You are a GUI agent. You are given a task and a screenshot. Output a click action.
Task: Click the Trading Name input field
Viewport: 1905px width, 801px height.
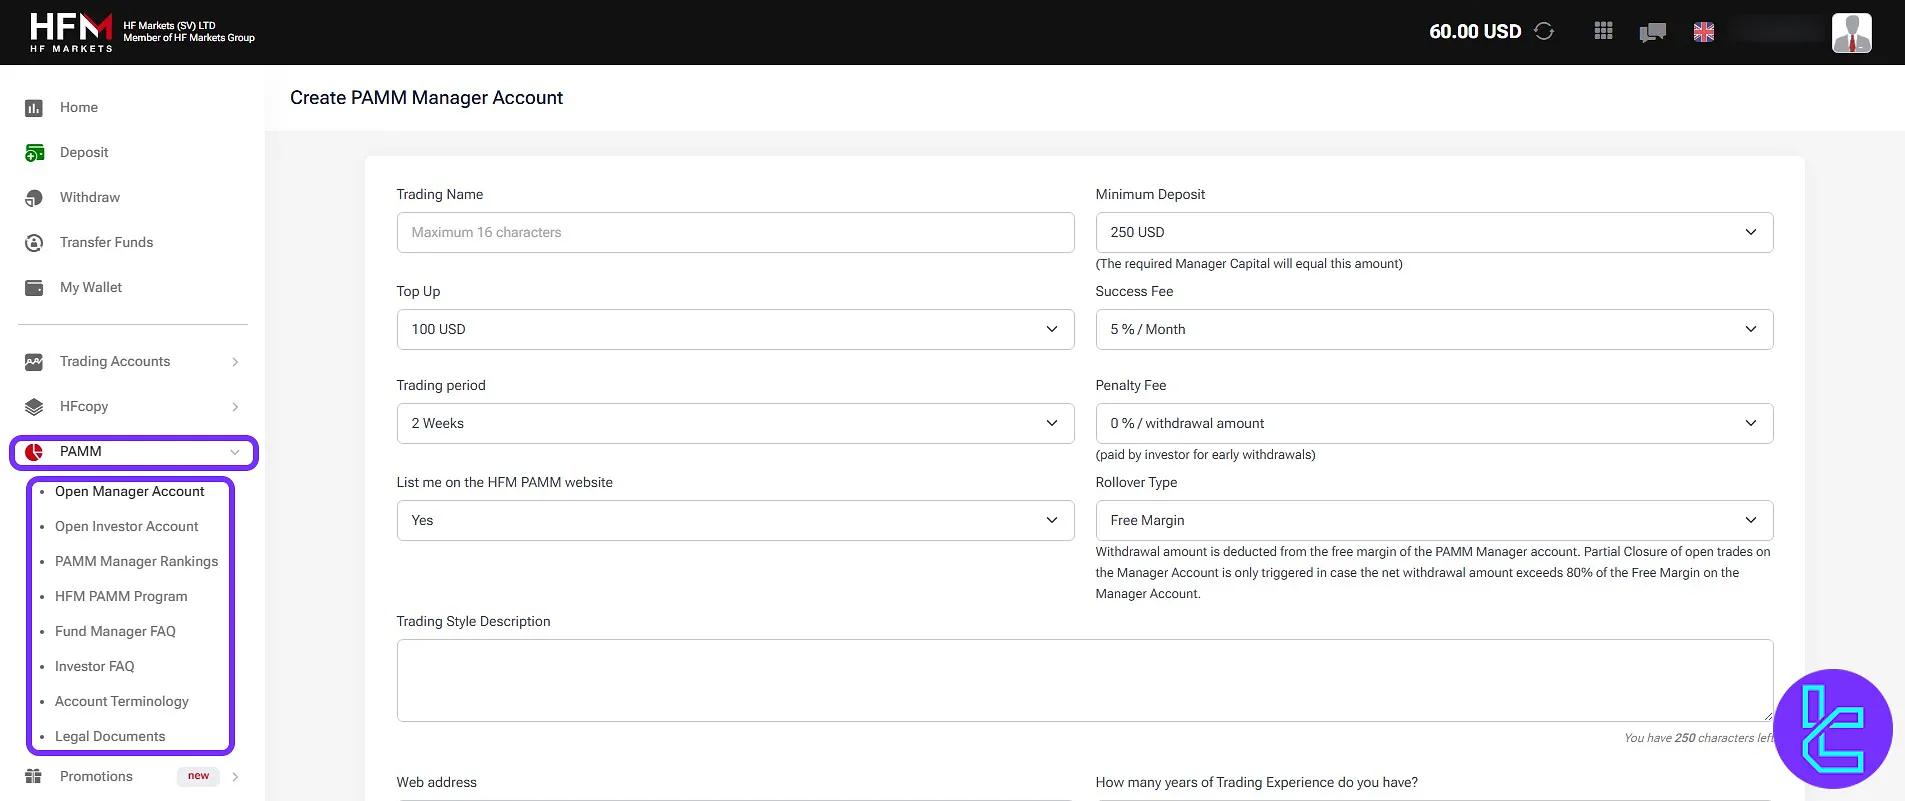pyautogui.click(x=735, y=232)
